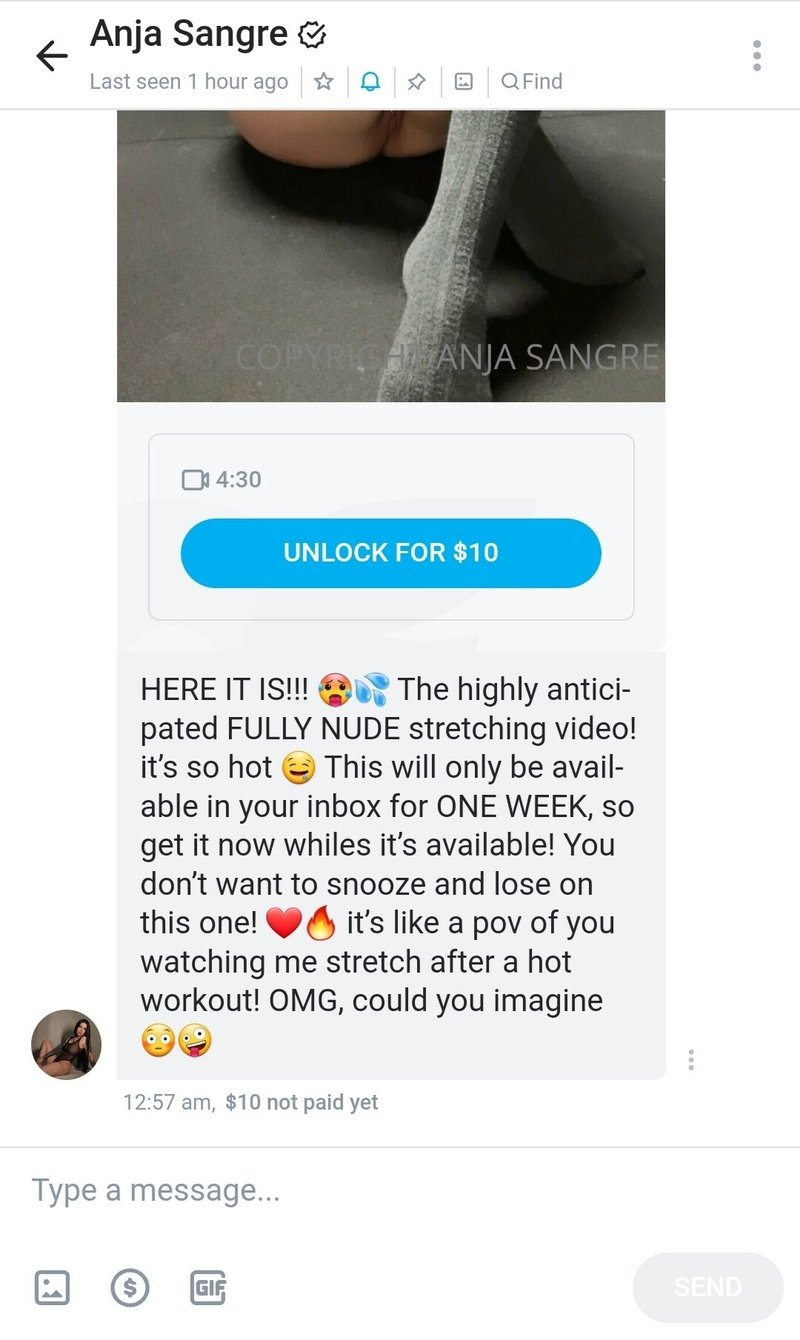Pin this conversation with the pin icon

point(417,82)
